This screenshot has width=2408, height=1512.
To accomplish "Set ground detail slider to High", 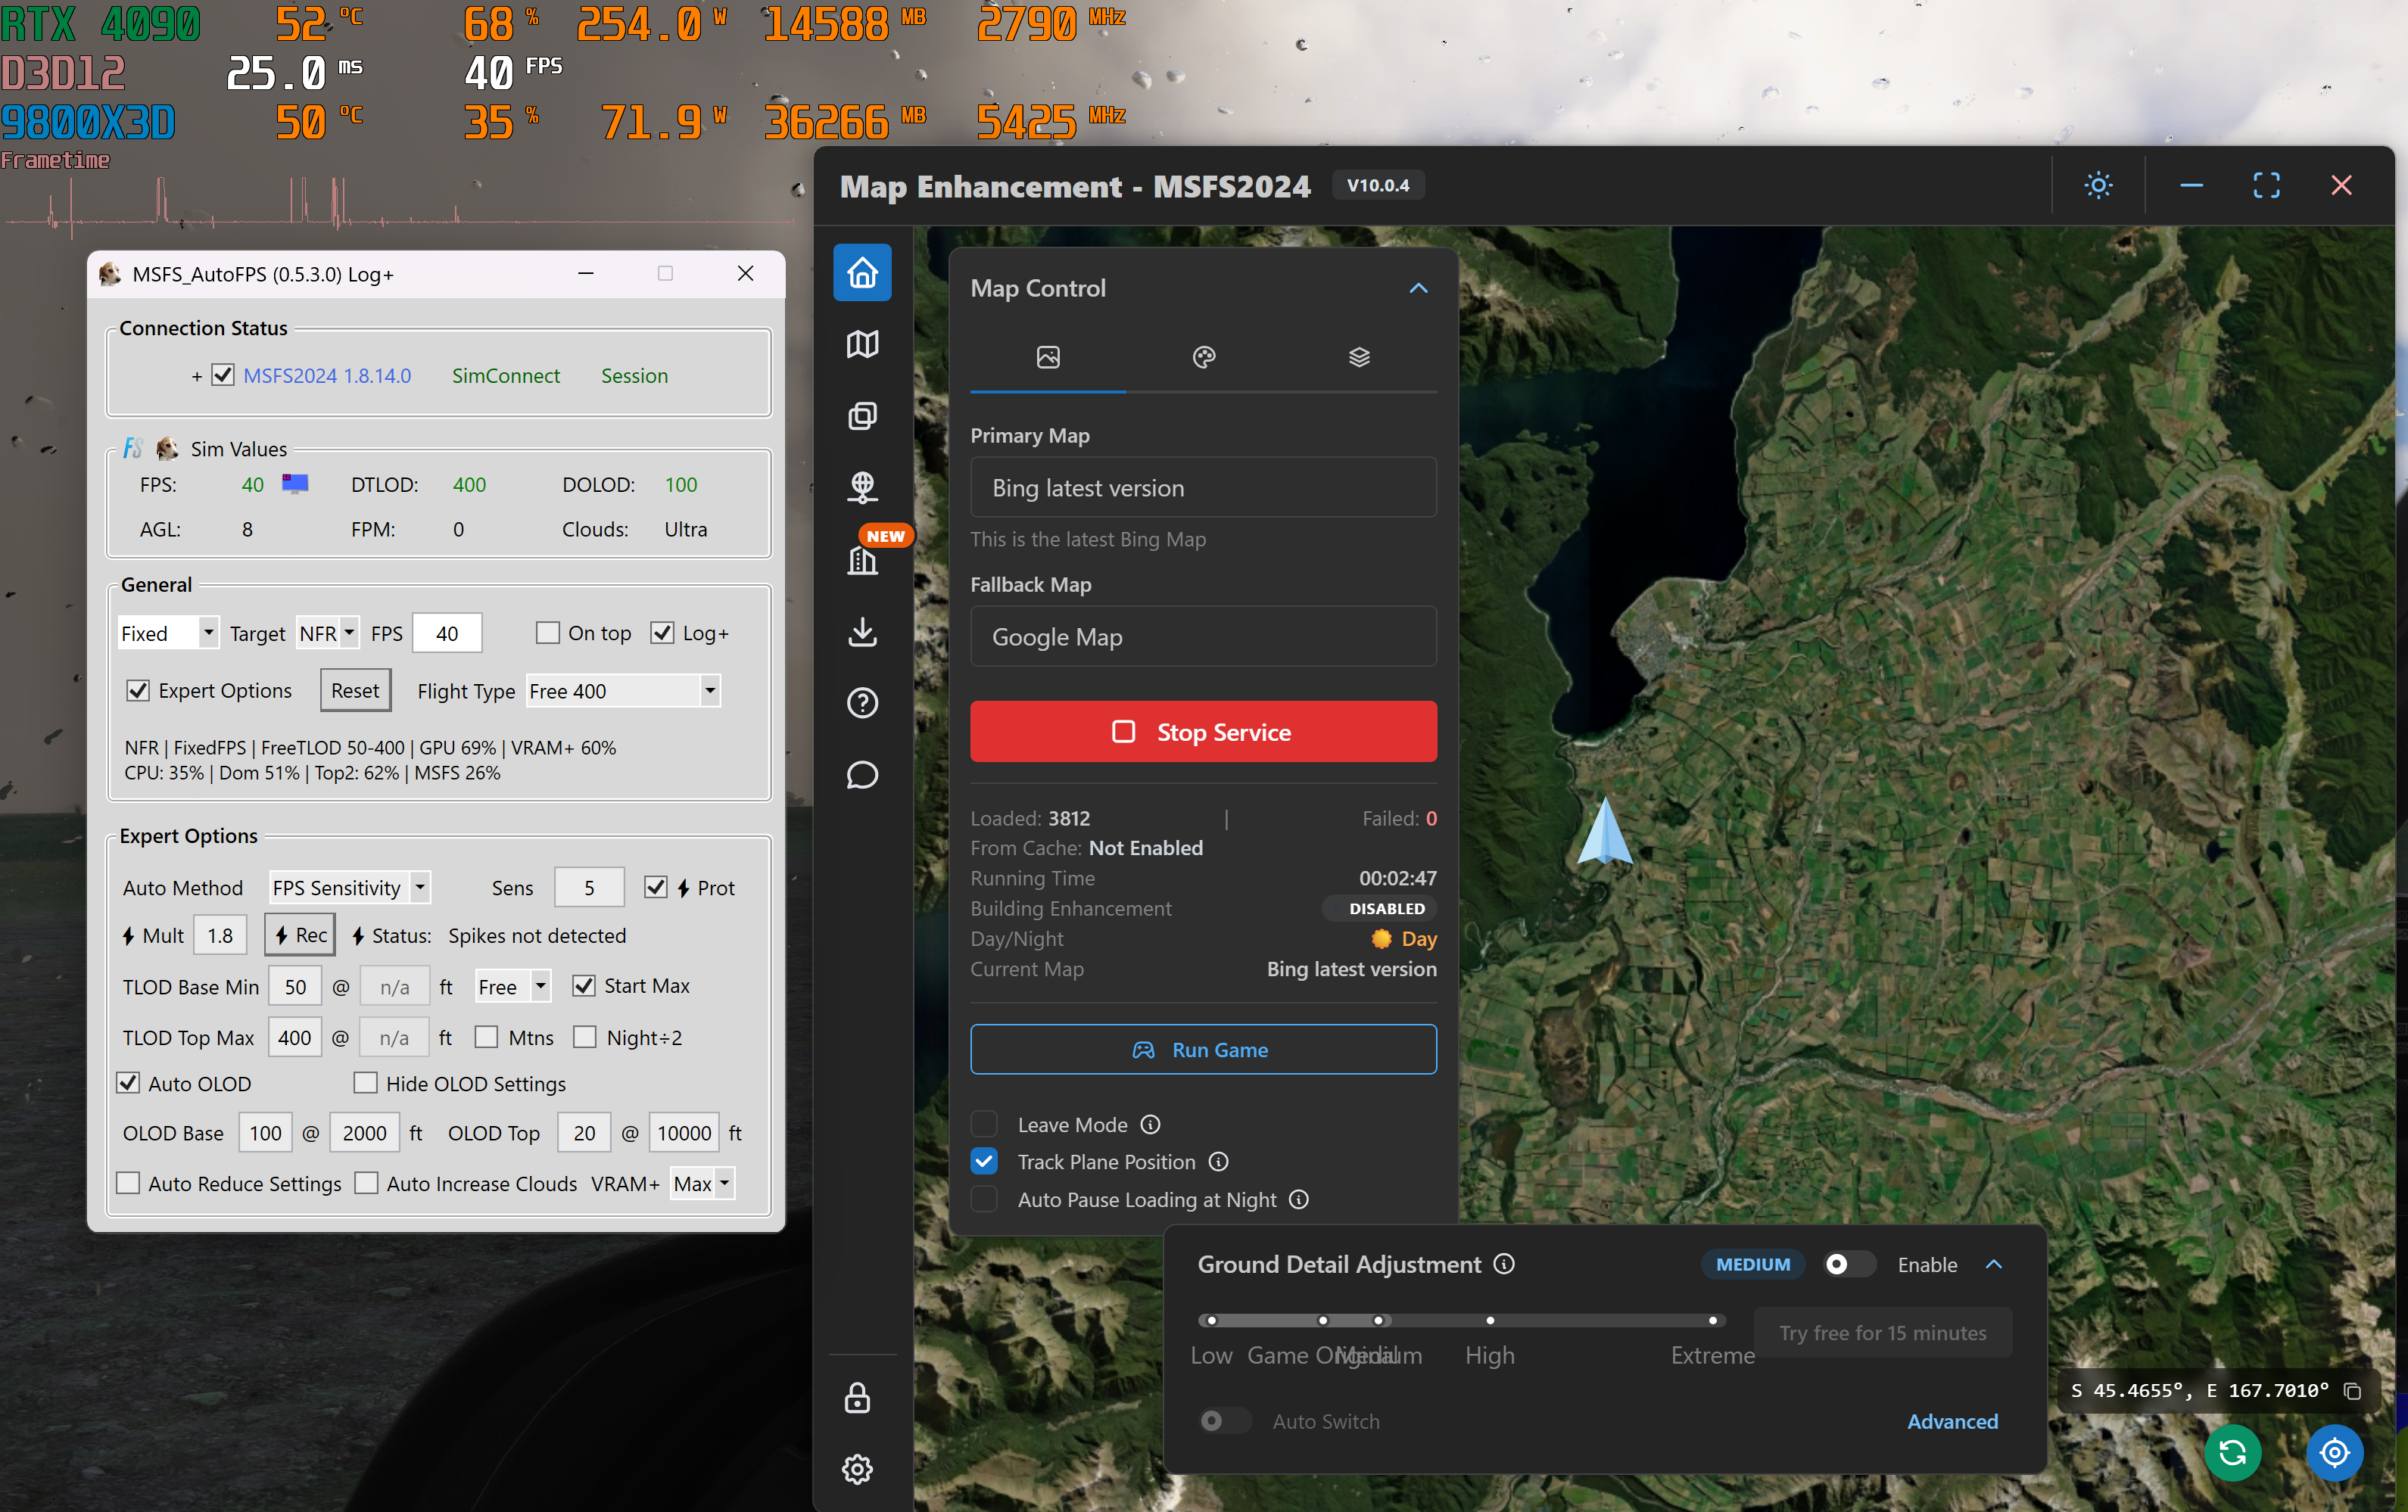I will click(x=1490, y=1321).
